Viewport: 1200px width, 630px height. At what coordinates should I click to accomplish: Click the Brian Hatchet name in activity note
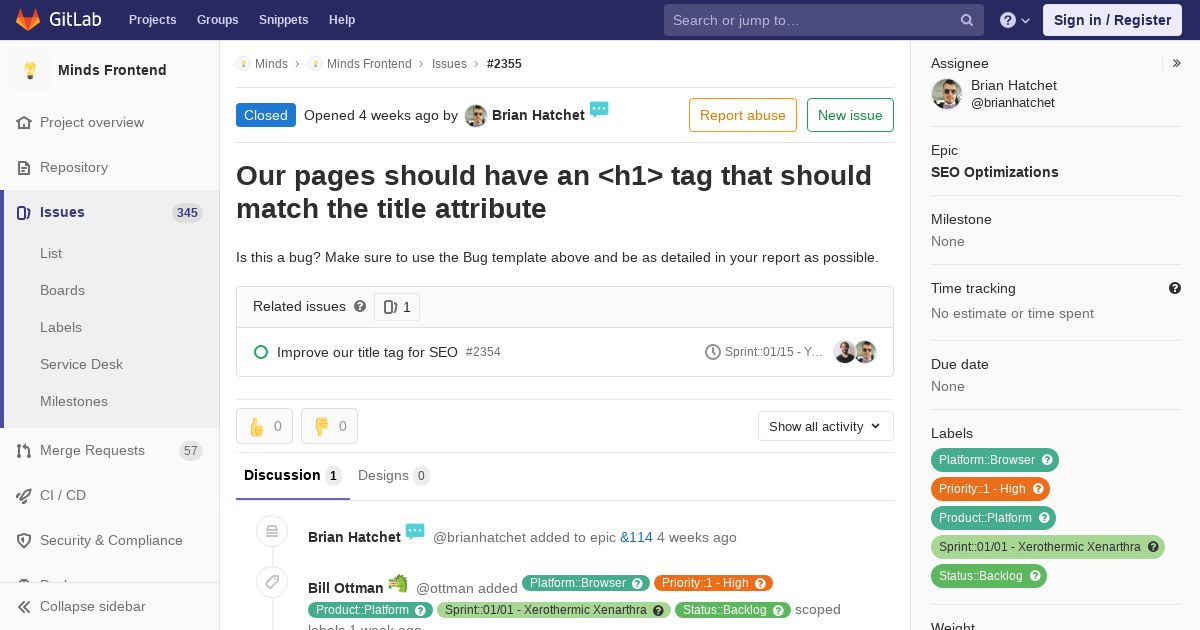click(x=354, y=537)
